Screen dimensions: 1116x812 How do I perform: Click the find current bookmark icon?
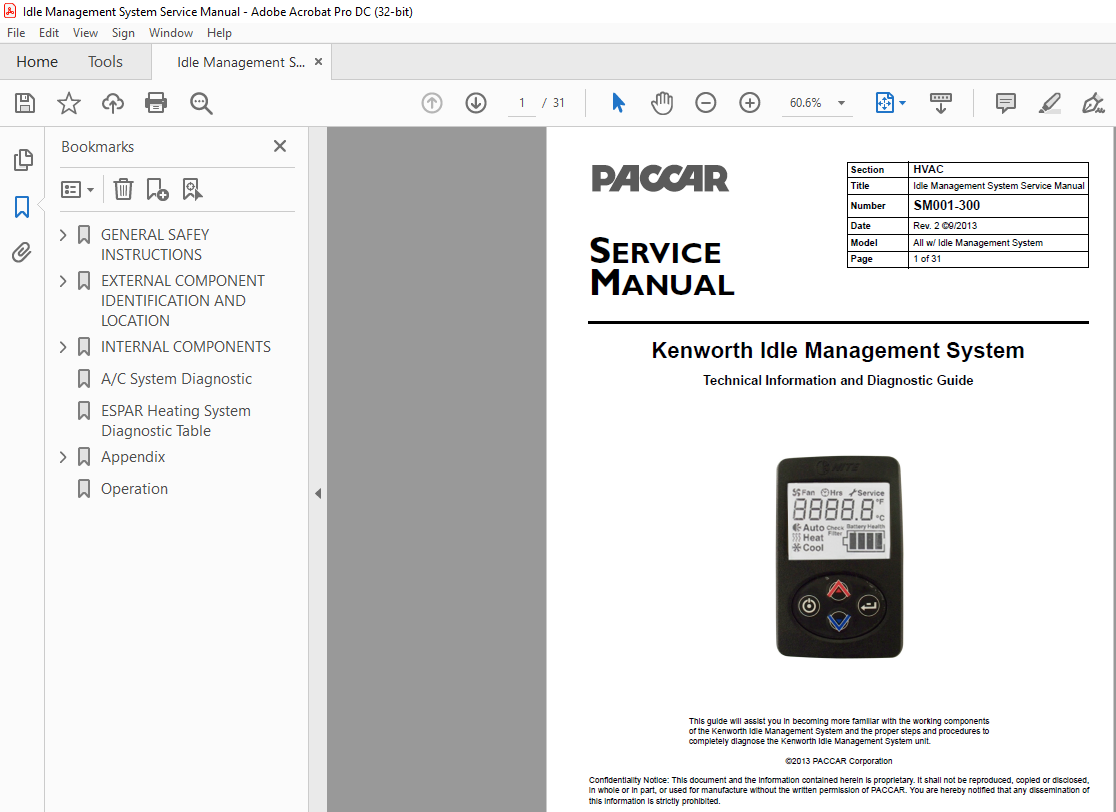click(x=192, y=189)
